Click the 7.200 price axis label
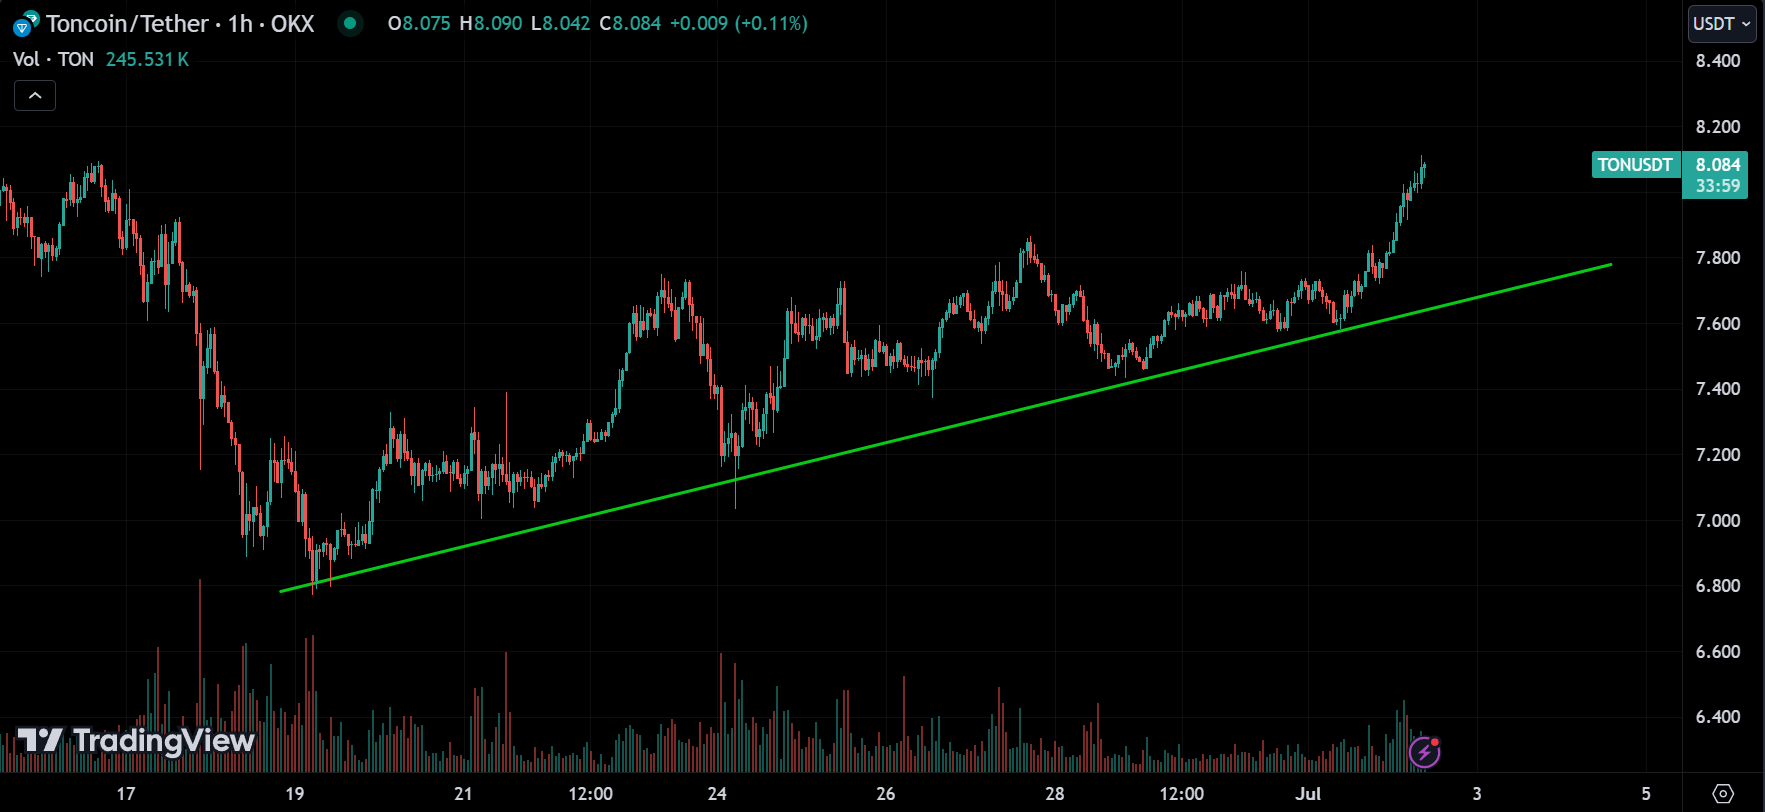The width and height of the screenshot is (1765, 812). 1718,455
